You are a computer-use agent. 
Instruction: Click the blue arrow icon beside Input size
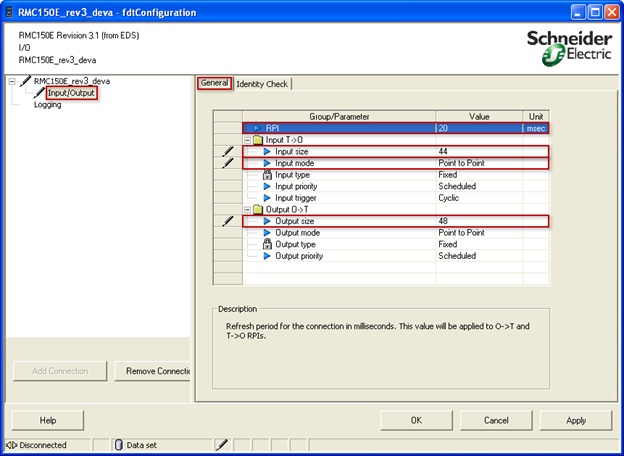pyautogui.click(x=267, y=152)
